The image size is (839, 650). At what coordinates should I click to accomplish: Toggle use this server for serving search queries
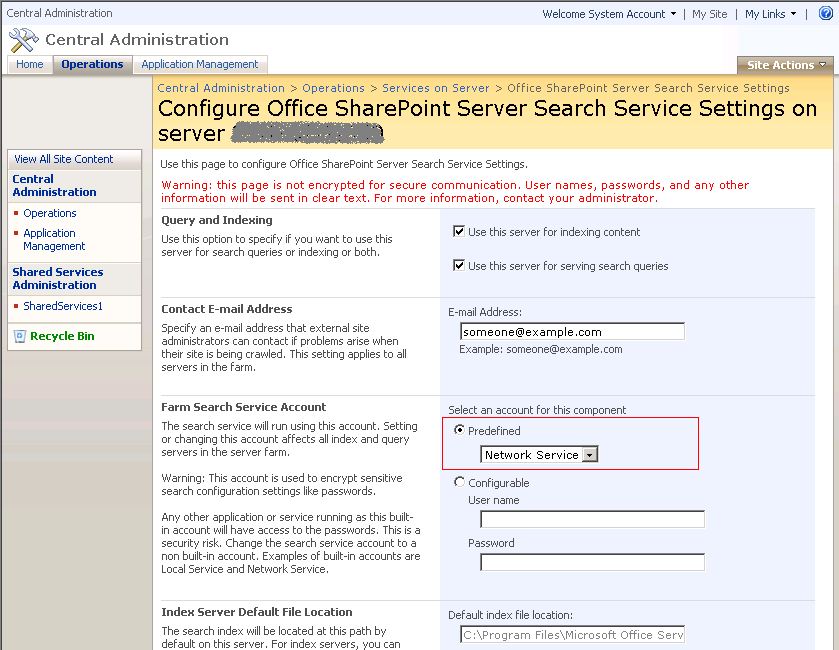pyautogui.click(x=459, y=265)
